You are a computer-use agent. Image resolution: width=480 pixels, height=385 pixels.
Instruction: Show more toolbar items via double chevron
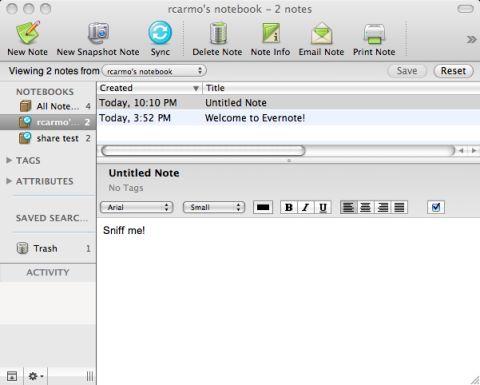(471, 40)
